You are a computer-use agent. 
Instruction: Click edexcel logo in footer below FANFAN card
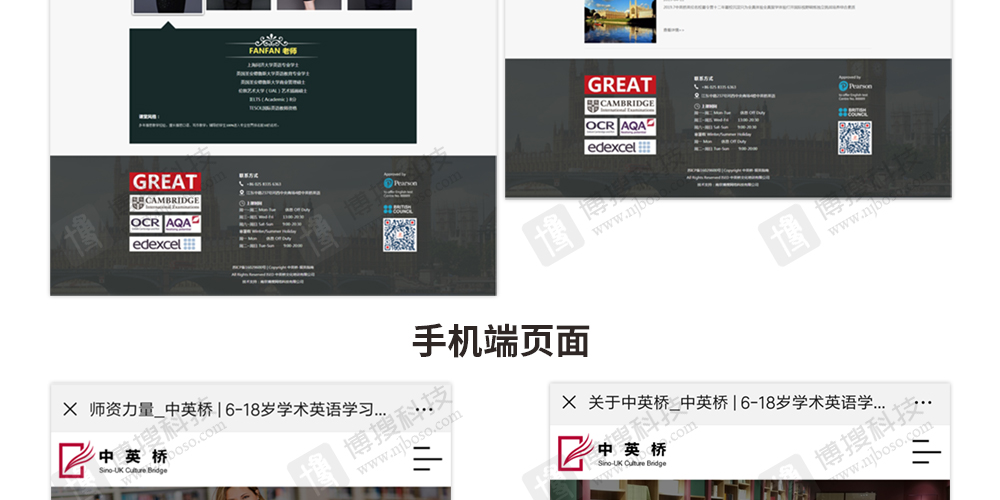click(165, 244)
